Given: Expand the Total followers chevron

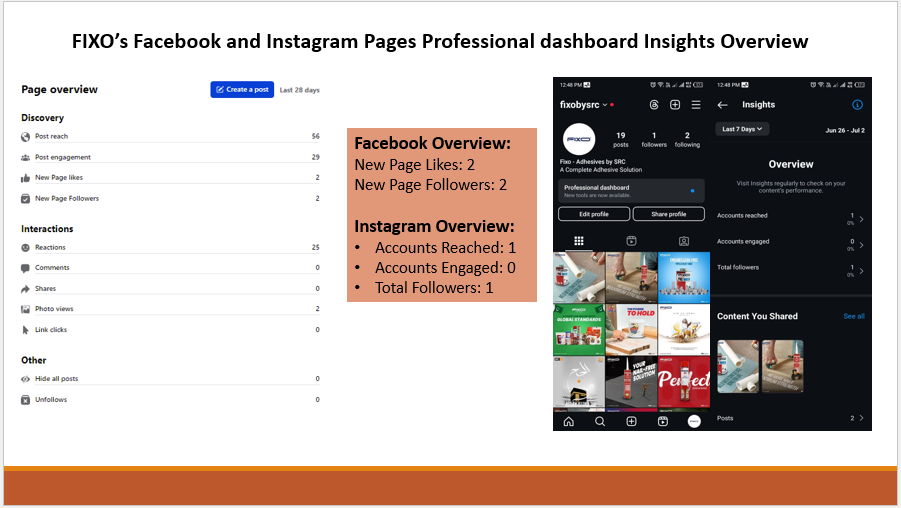Looking at the screenshot, I should point(862,270).
